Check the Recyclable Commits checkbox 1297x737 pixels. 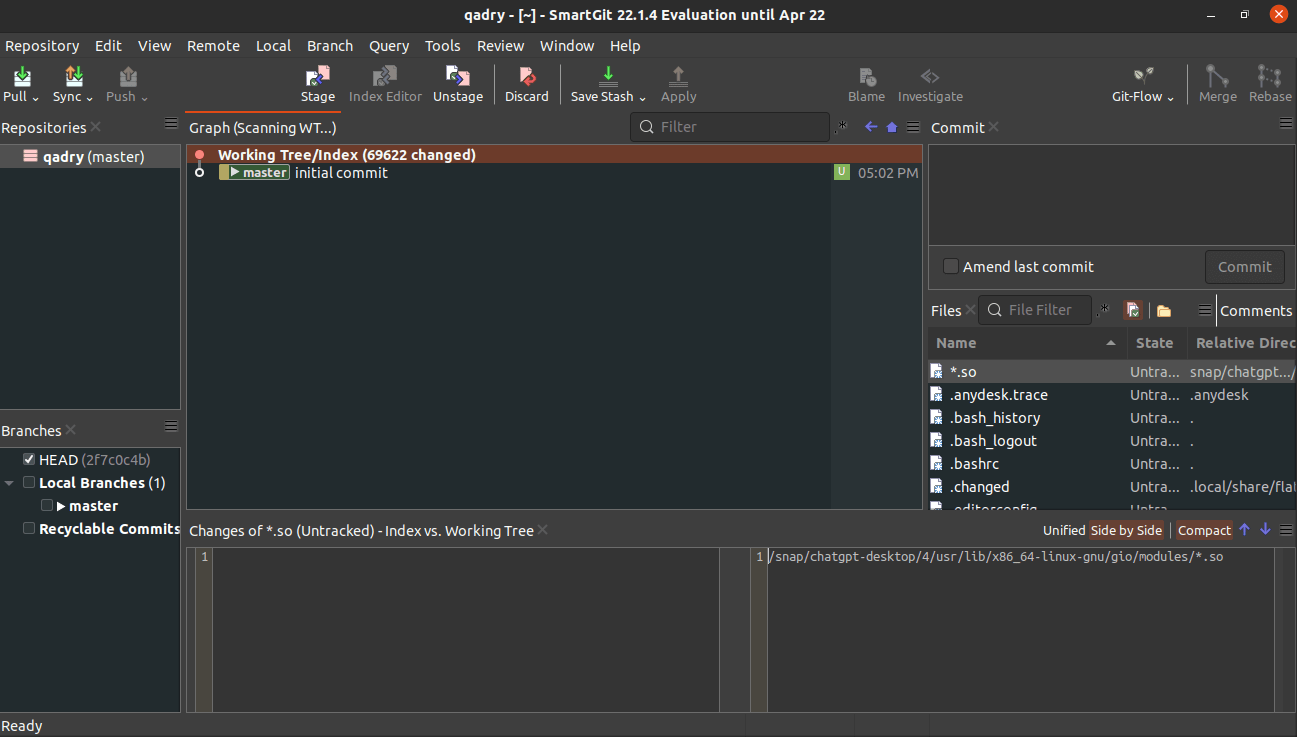coord(29,529)
